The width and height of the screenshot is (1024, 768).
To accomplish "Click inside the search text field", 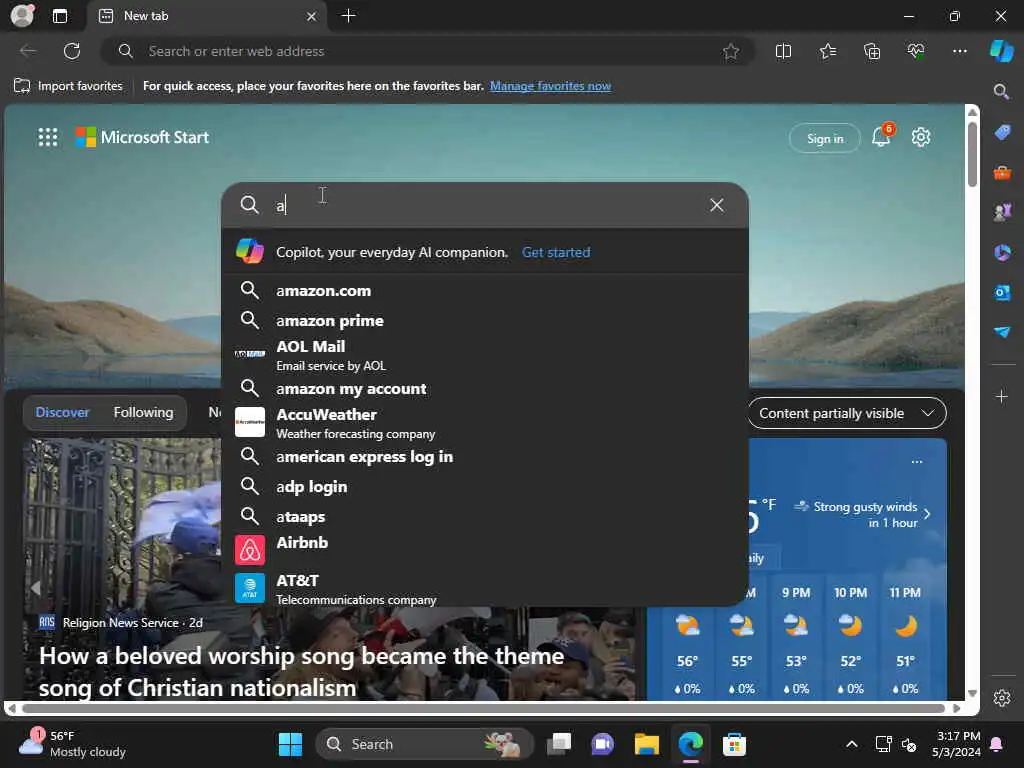I will [x=487, y=205].
